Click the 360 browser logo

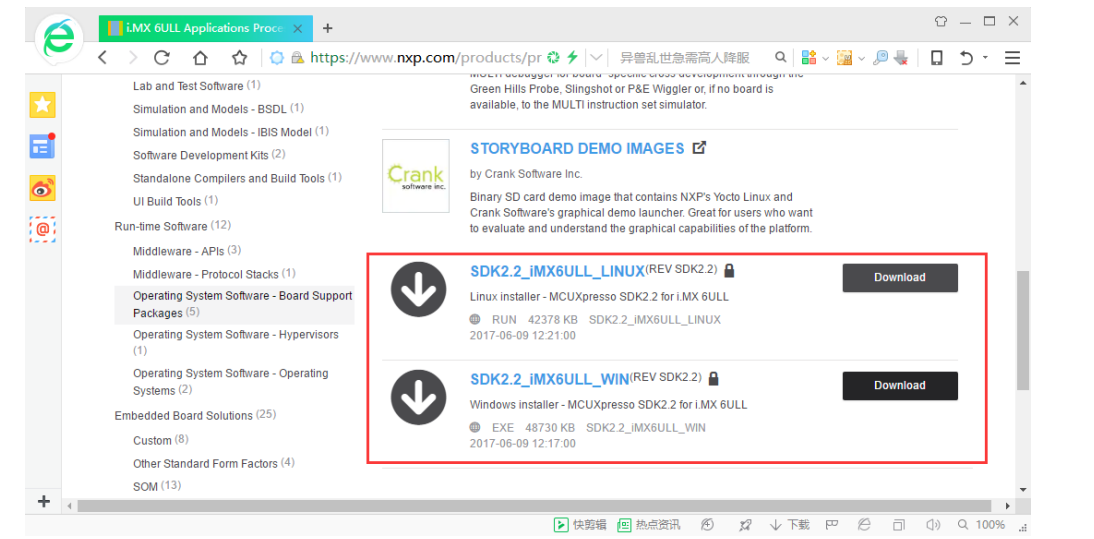point(59,39)
